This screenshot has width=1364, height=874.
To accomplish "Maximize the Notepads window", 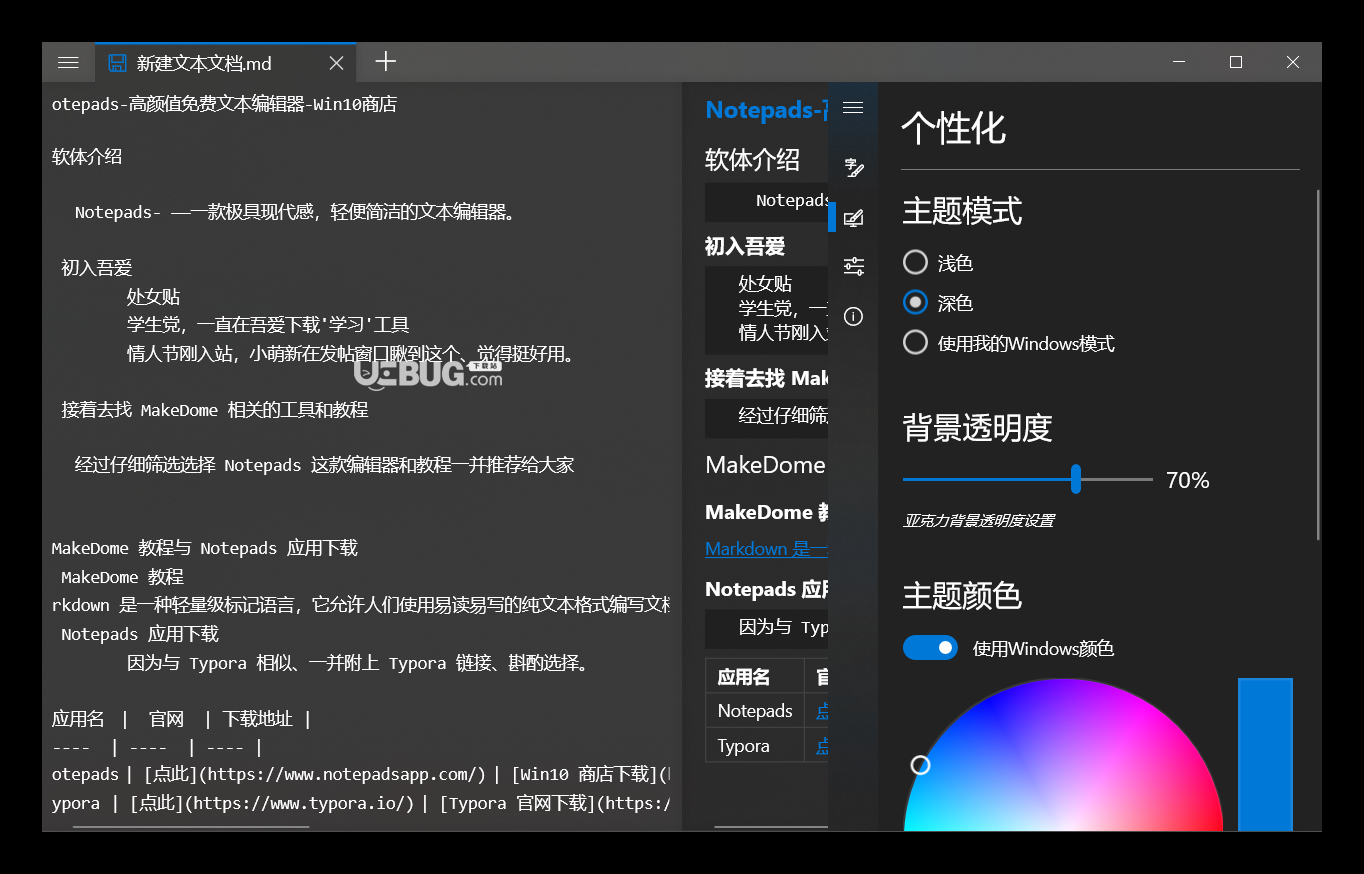I will click(1236, 62).
